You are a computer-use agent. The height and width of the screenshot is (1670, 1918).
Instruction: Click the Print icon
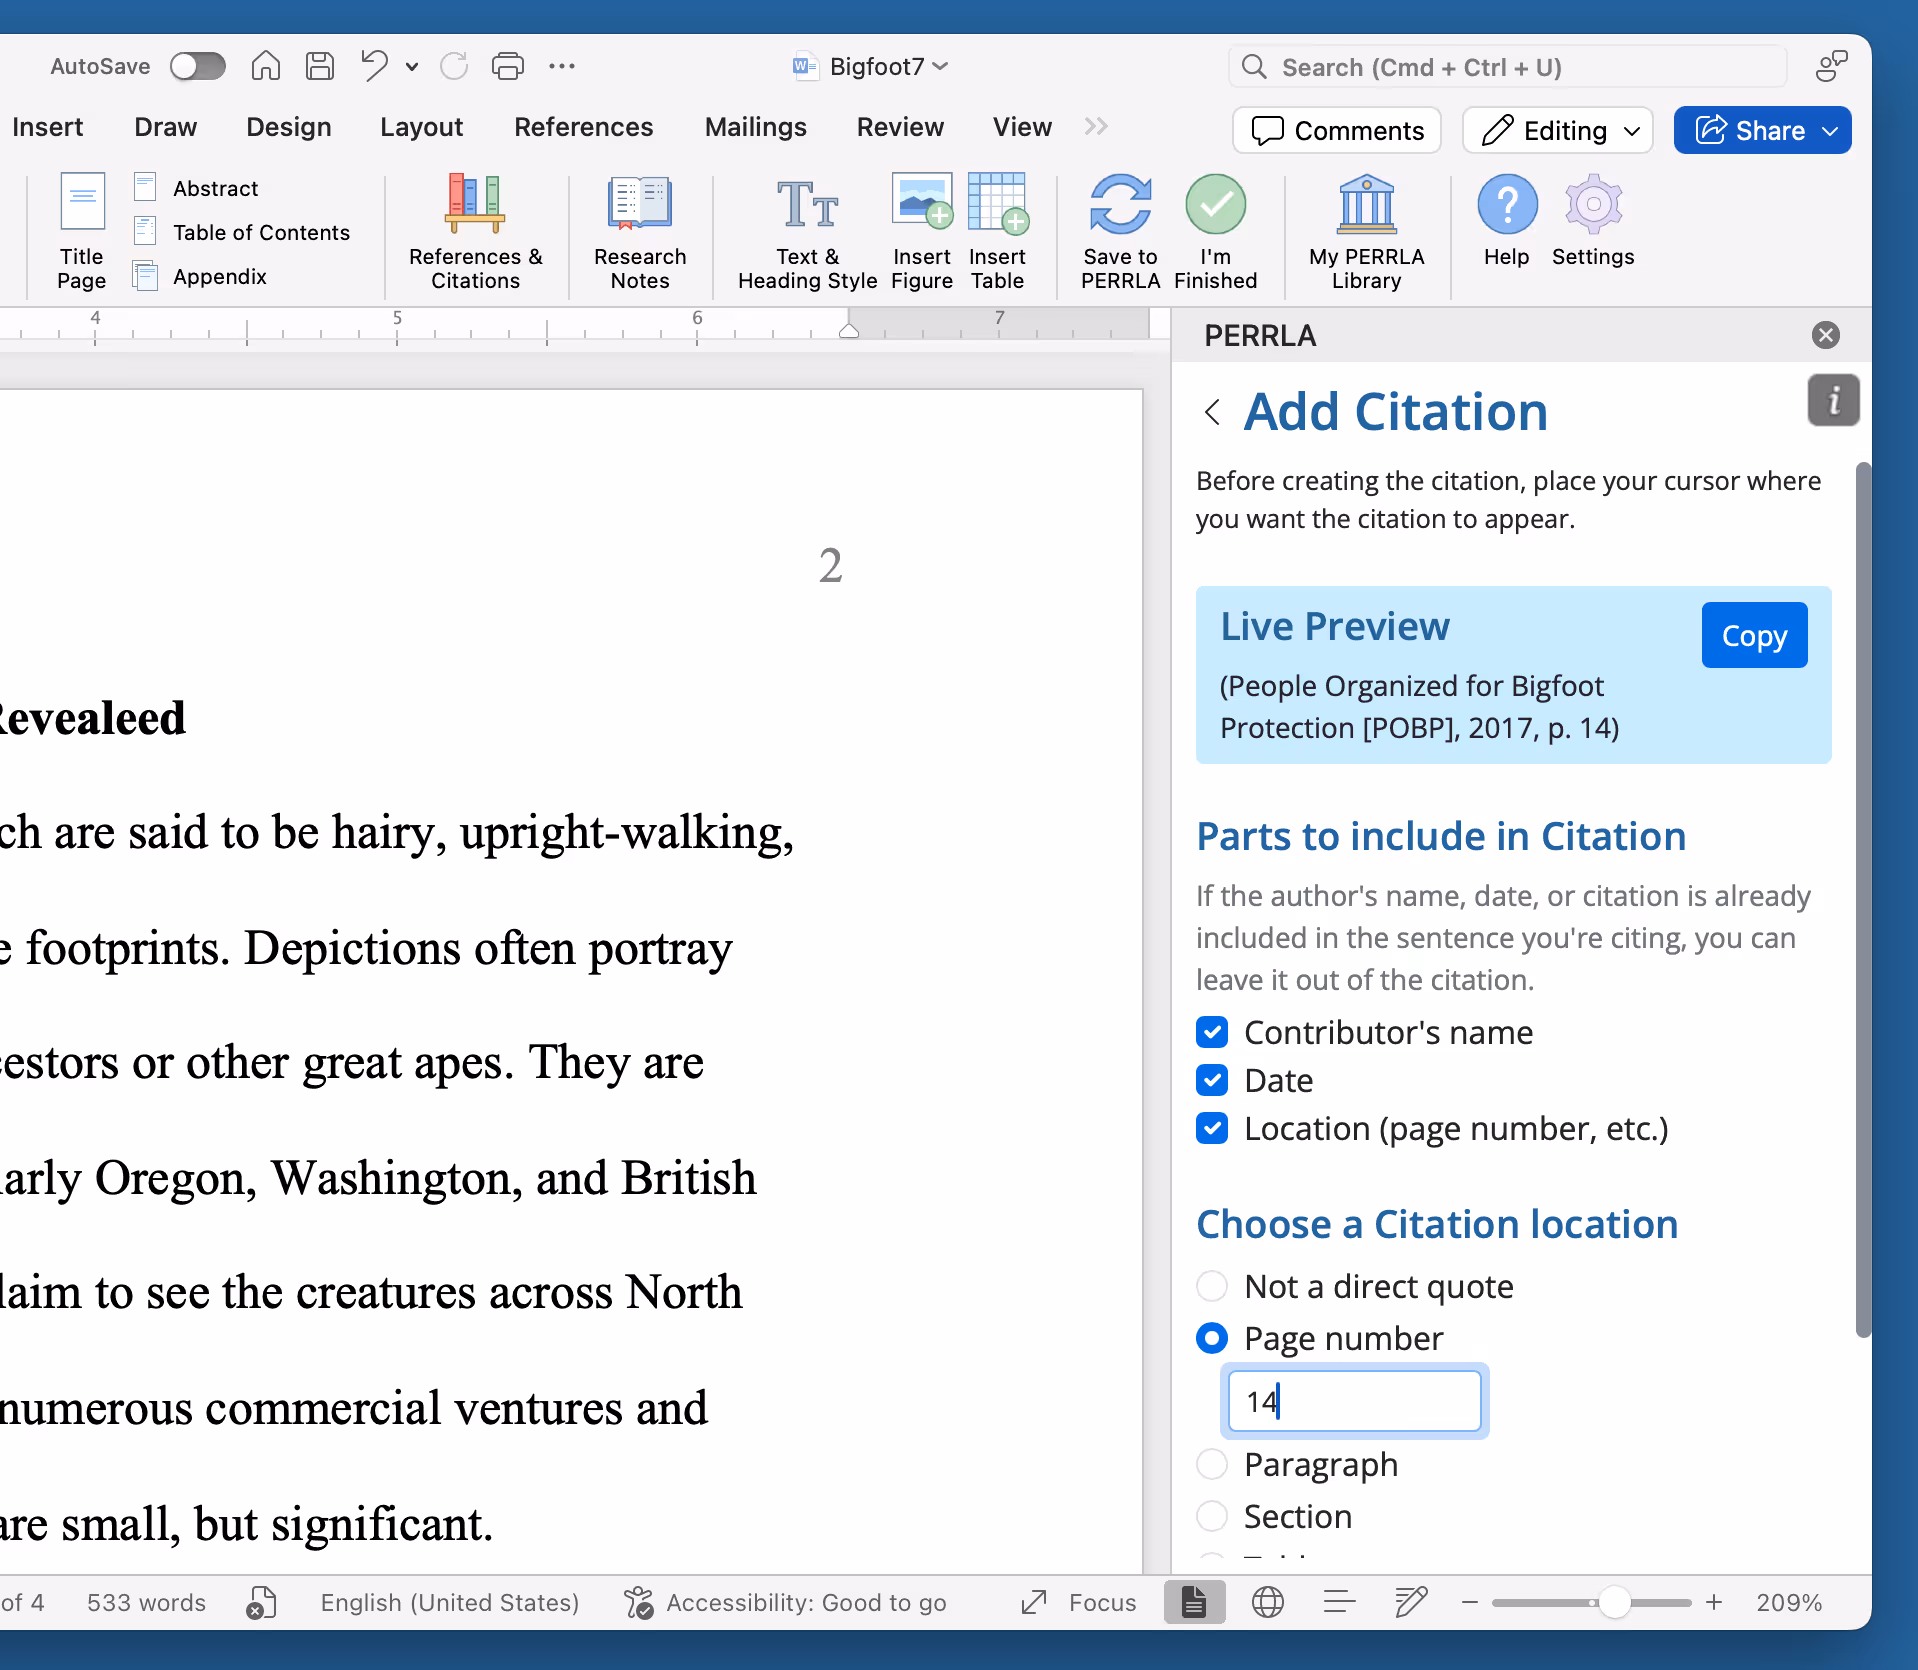508,66
